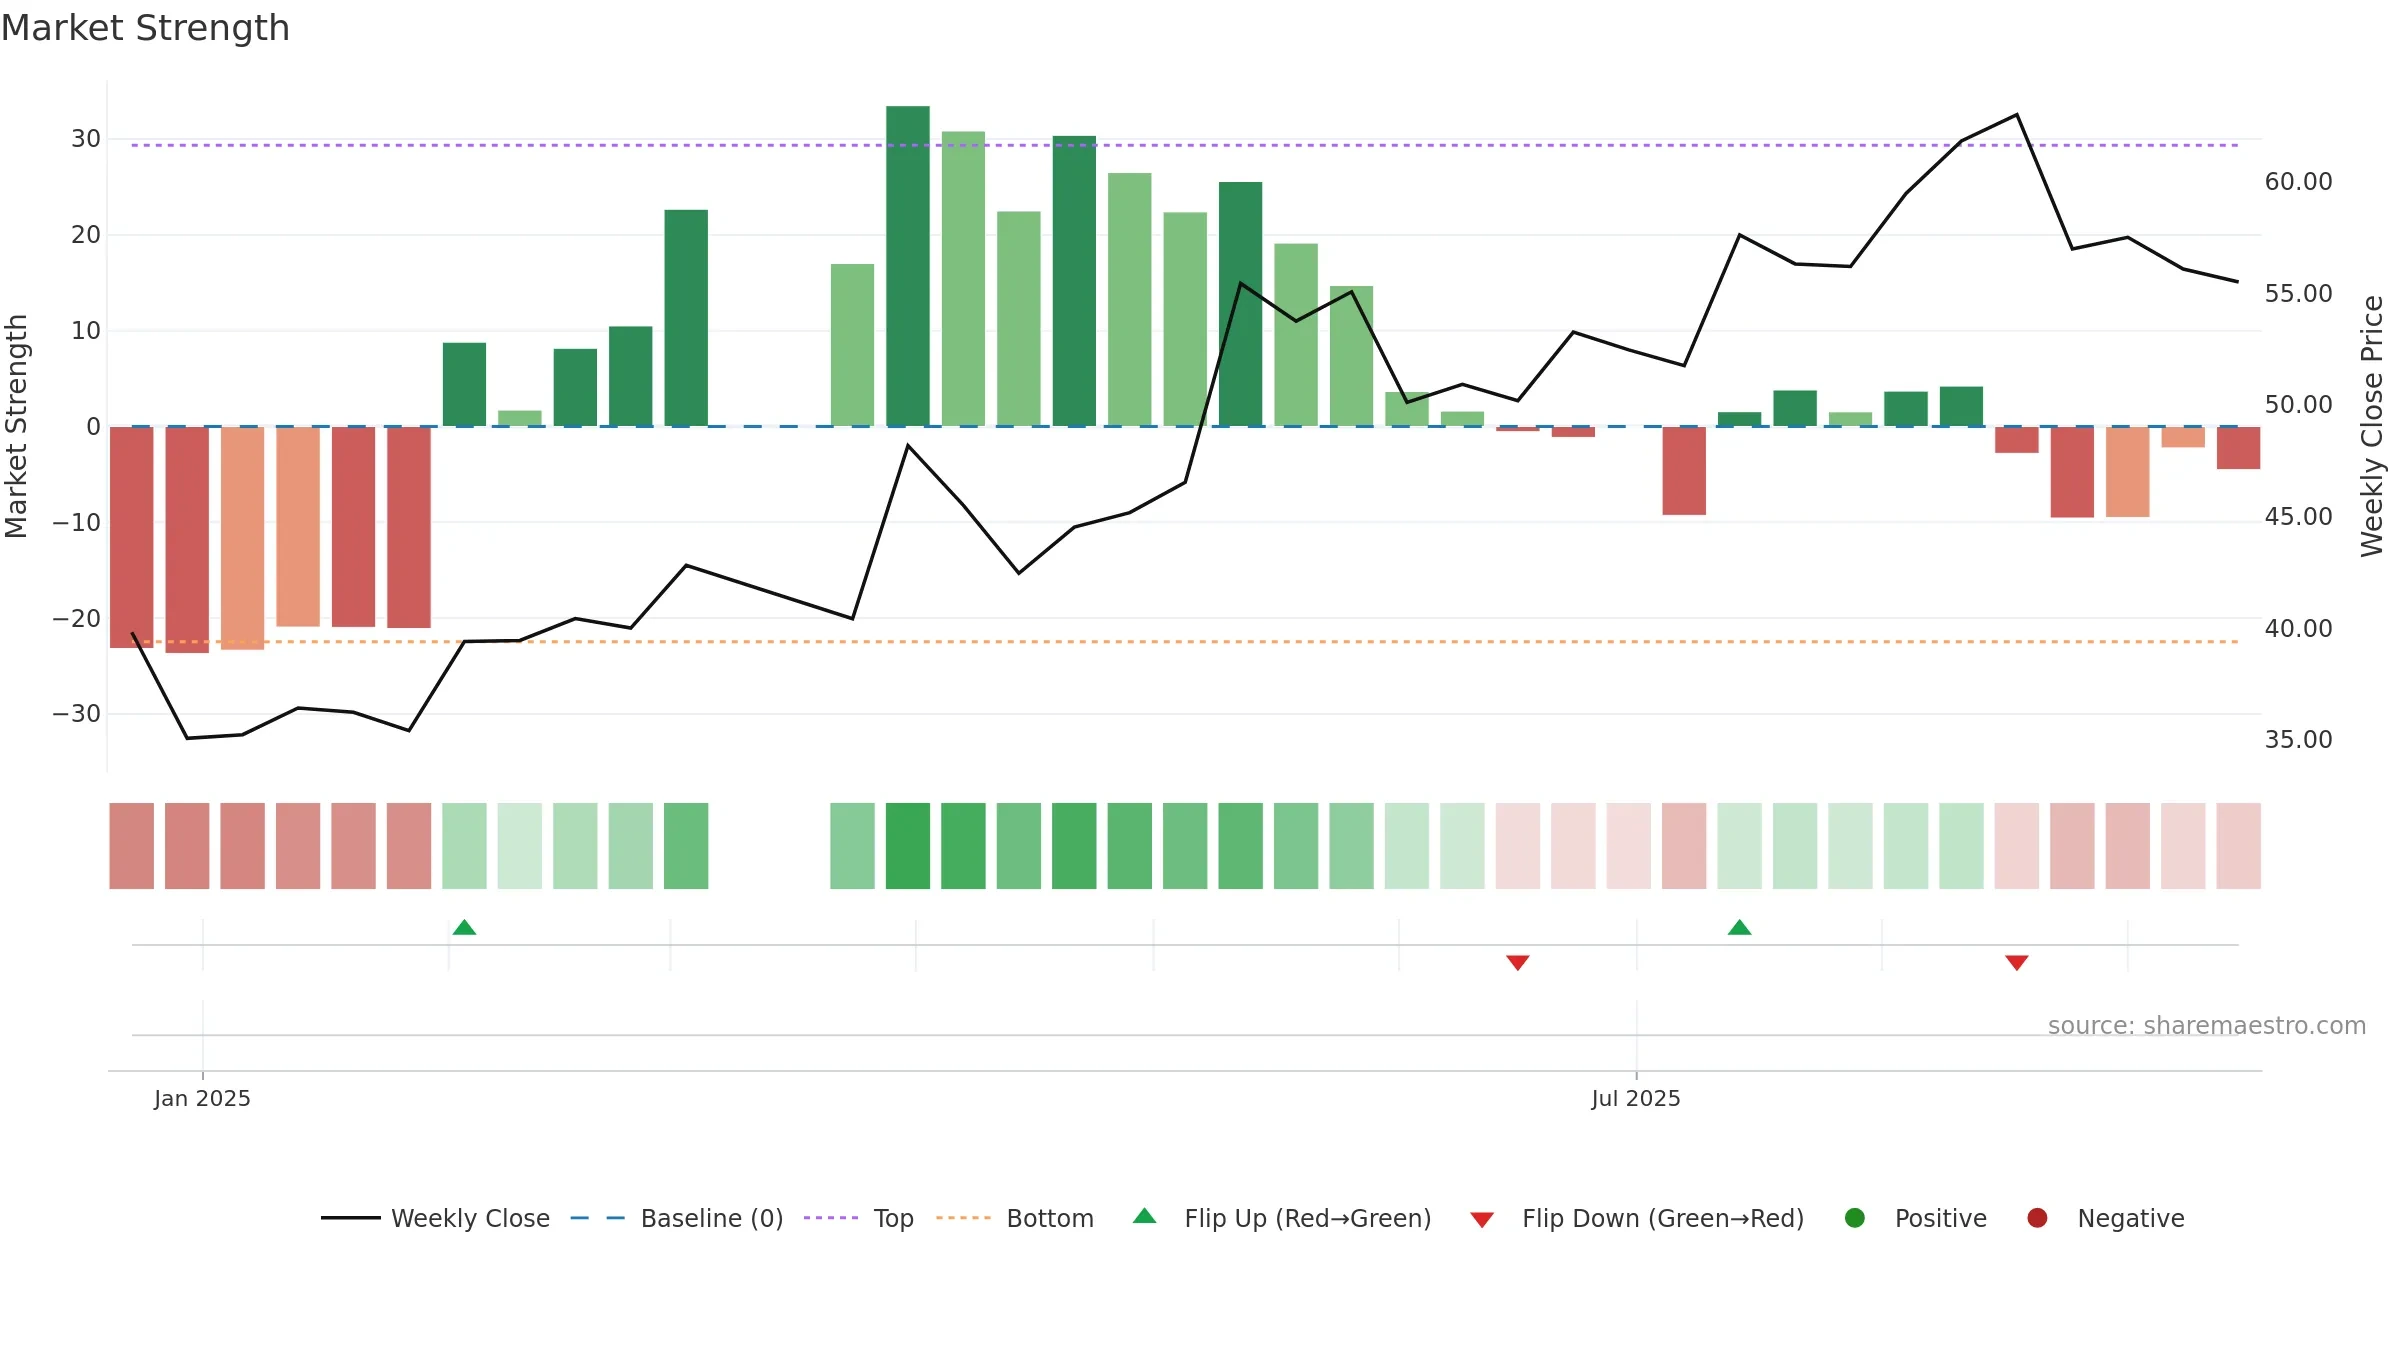Screen dimensions: 2400x1350
Task: Click the red down-triangle icon in the legend
Action: pos(1482,1220)
